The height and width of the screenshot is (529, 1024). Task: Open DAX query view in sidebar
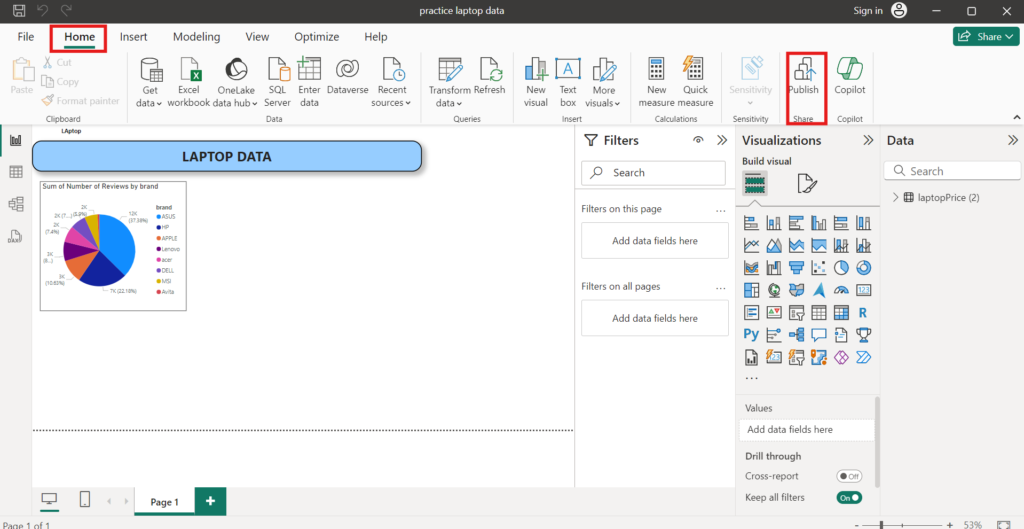click(16, 236)
